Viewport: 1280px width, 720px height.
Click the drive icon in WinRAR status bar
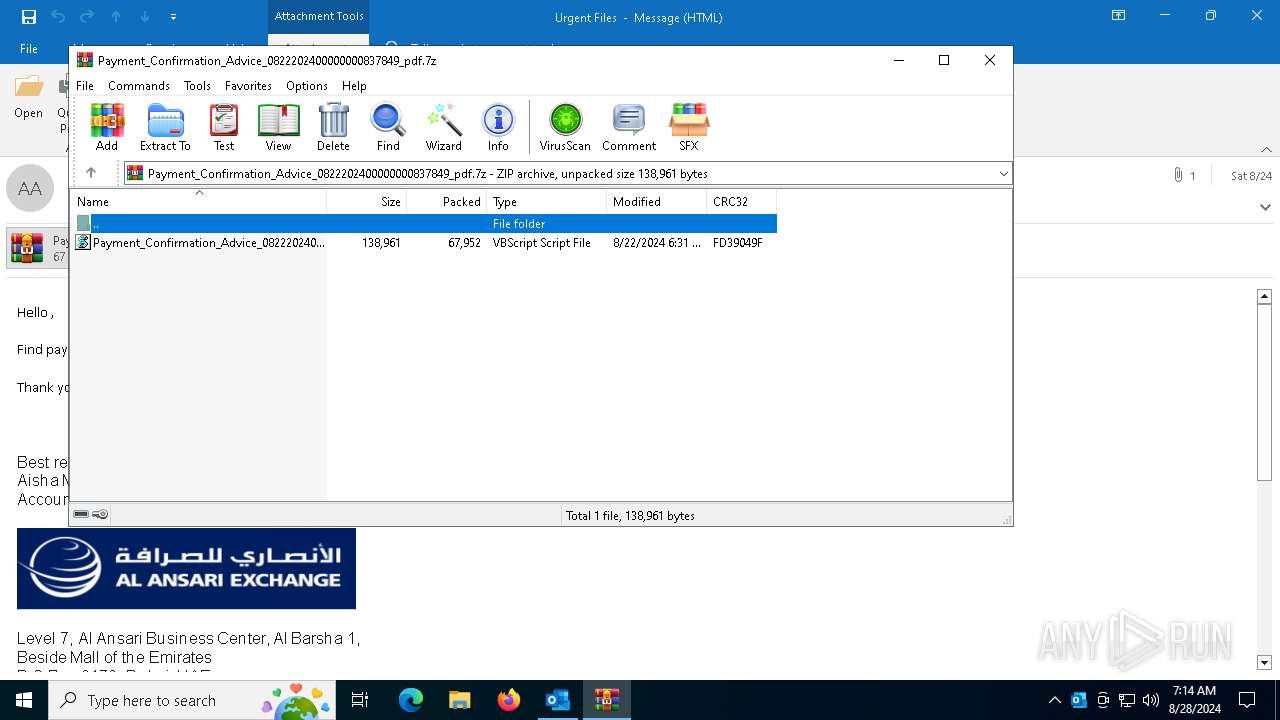pyautogui.click(x=81, y=514)
